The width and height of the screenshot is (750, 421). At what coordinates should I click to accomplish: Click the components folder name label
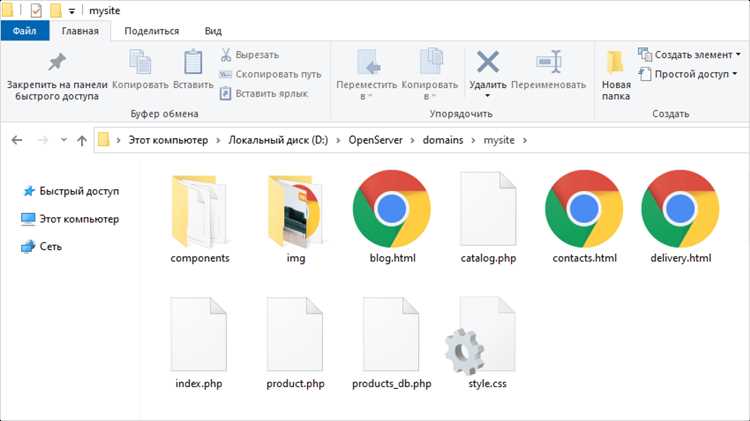200,258
